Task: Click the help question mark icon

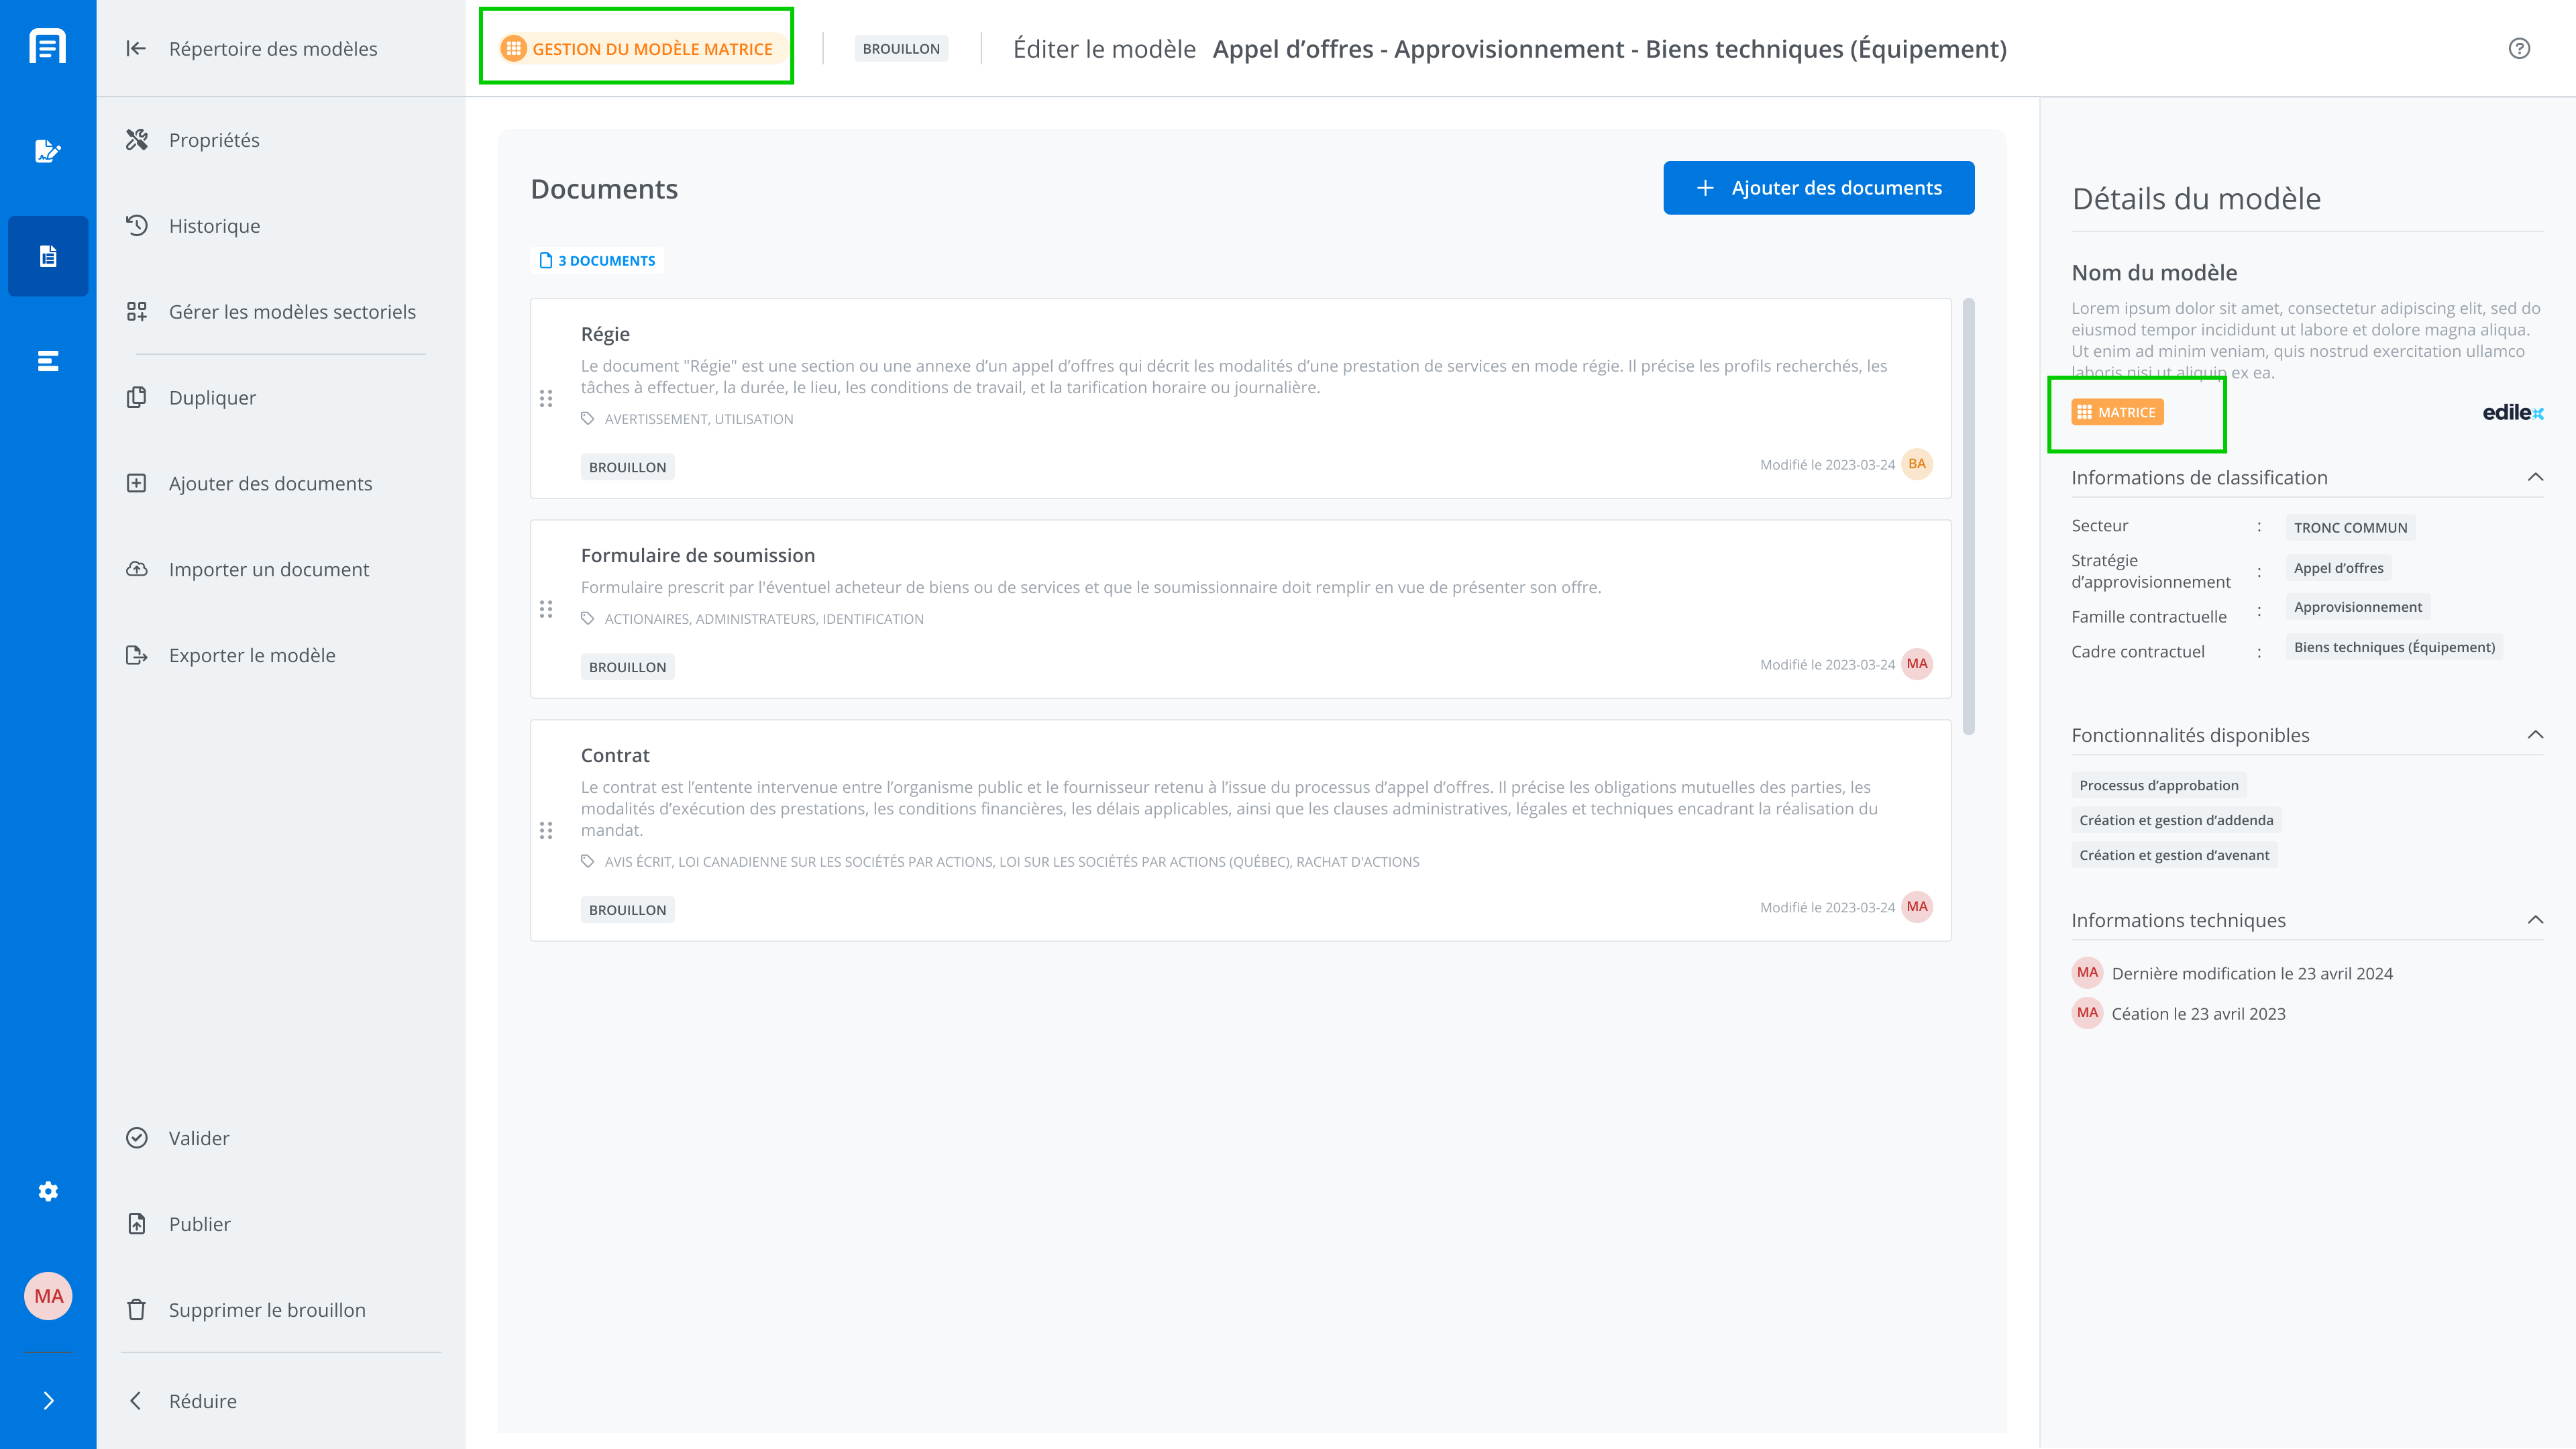Action: [2519, 48]
